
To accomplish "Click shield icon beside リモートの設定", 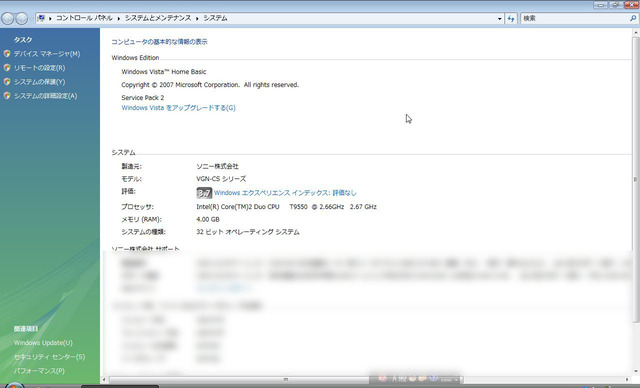I will click(7, 68).
